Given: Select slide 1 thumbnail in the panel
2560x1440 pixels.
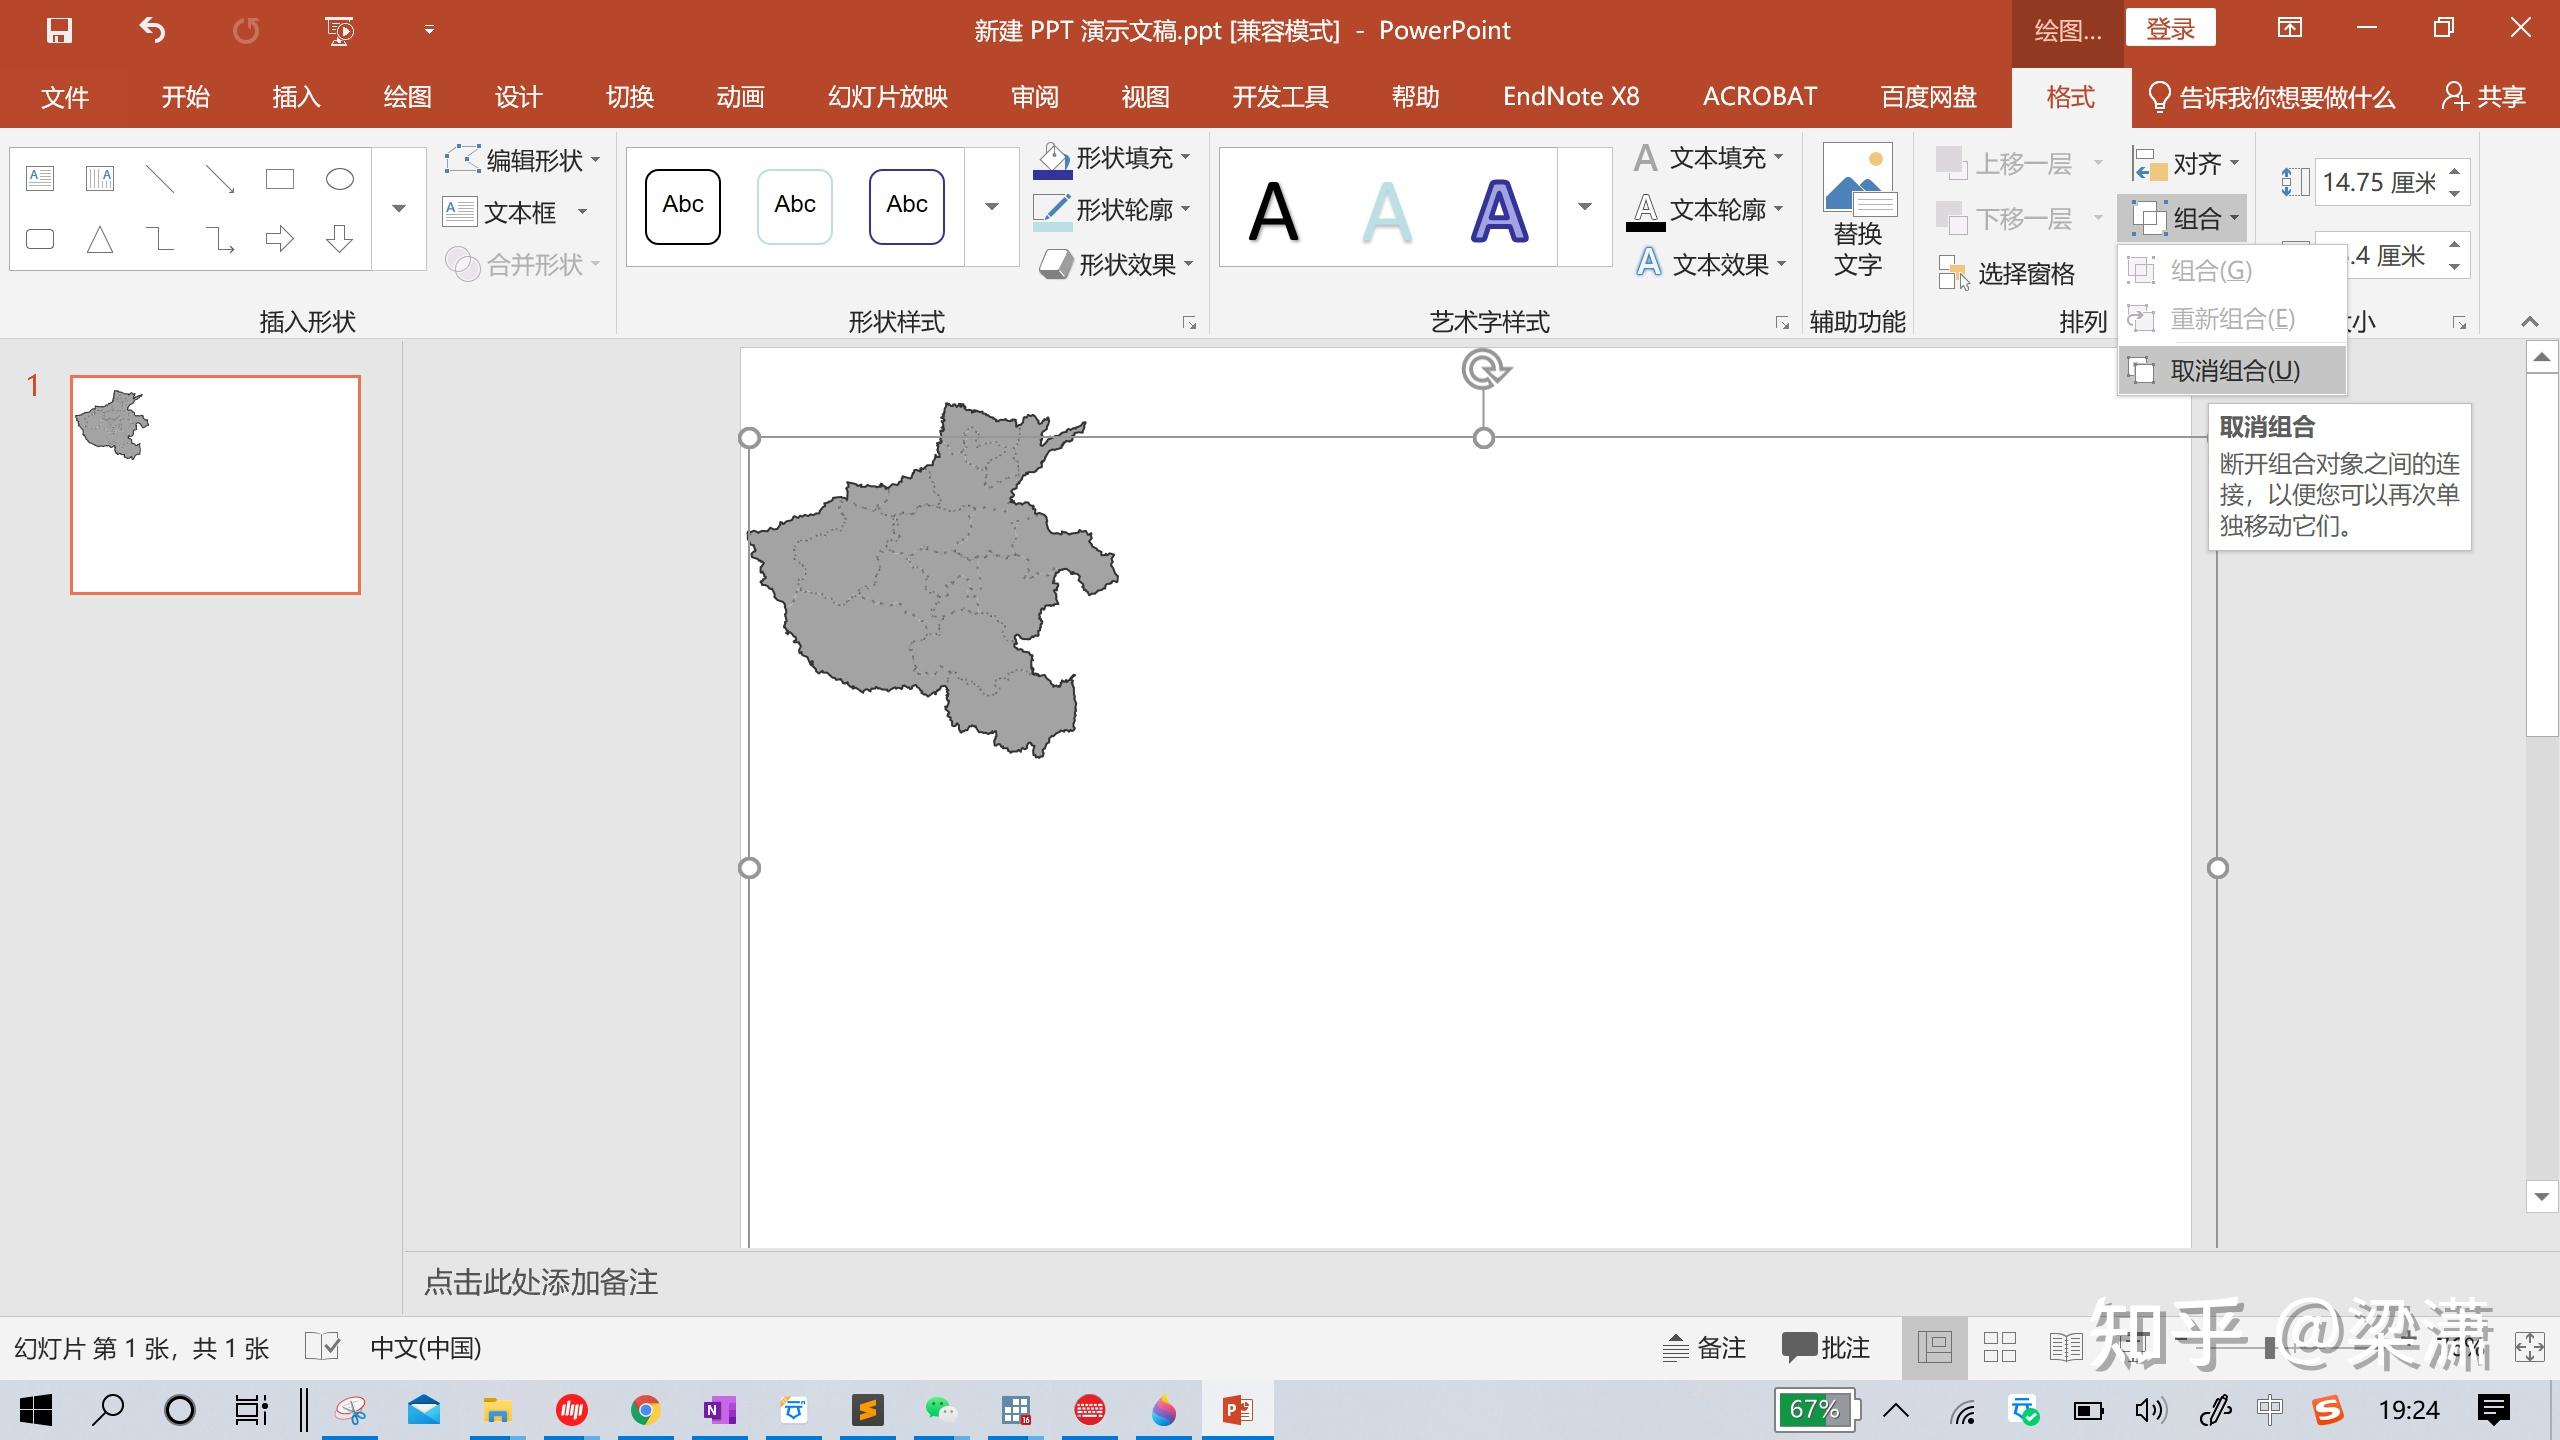Looking at the screenshot, I should [x=214, y=484].
